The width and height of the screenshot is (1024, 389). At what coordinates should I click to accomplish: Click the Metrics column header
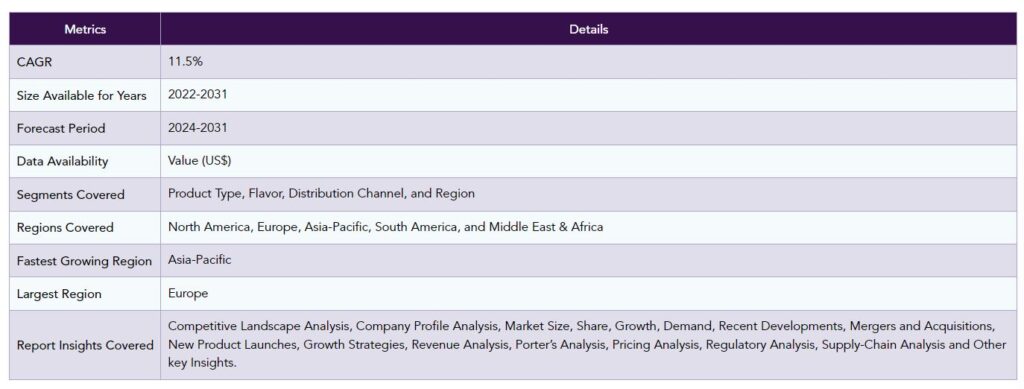coord(85,29)
